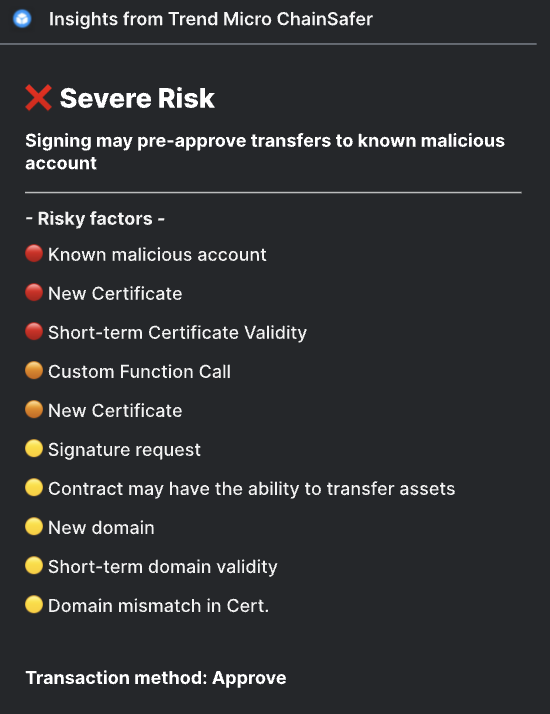The image size is (550, 714).
Task: Click the Trend Micro ChainSafer logo icon
Action: point(22,19)
